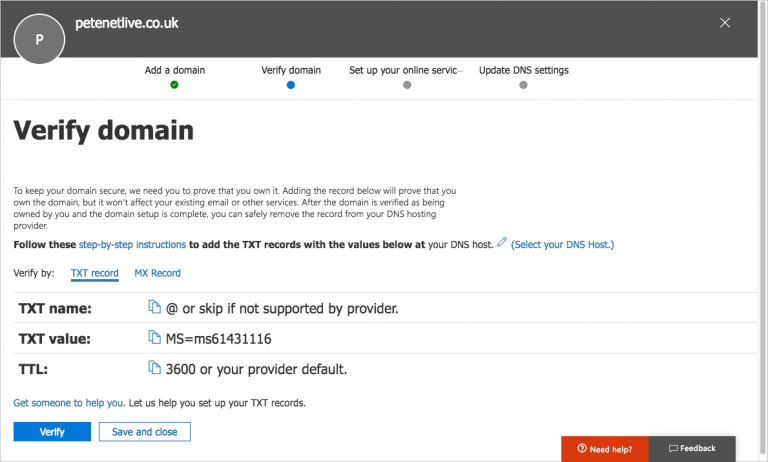
Task: Copy the TXT name value icon
Action: 154,307
